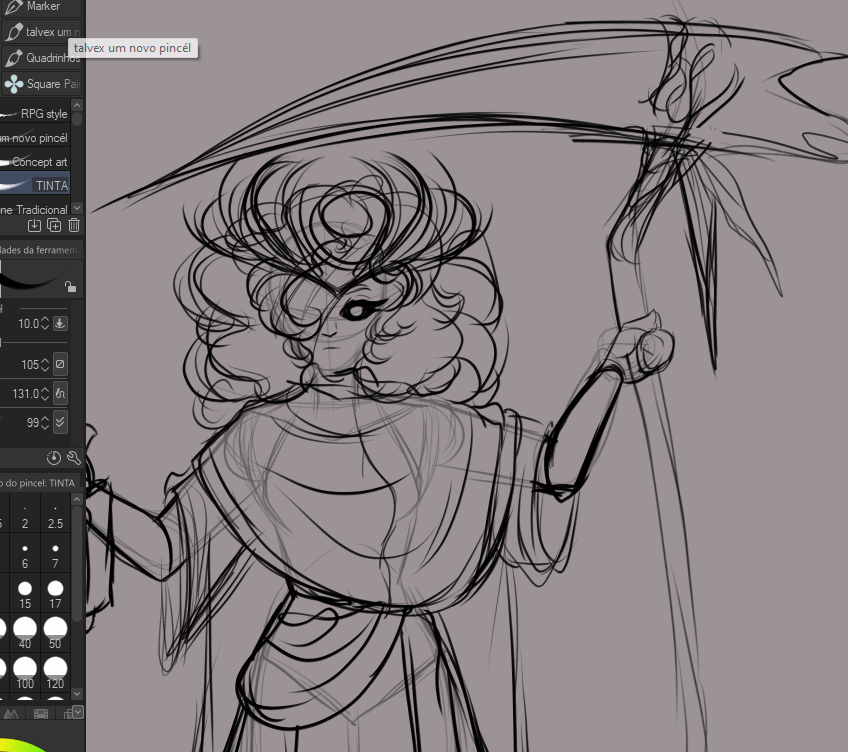Viewport: 848px width, 752px height.
Task: Expand the double chevron beside 99
Action: click(x=60, y=422)
